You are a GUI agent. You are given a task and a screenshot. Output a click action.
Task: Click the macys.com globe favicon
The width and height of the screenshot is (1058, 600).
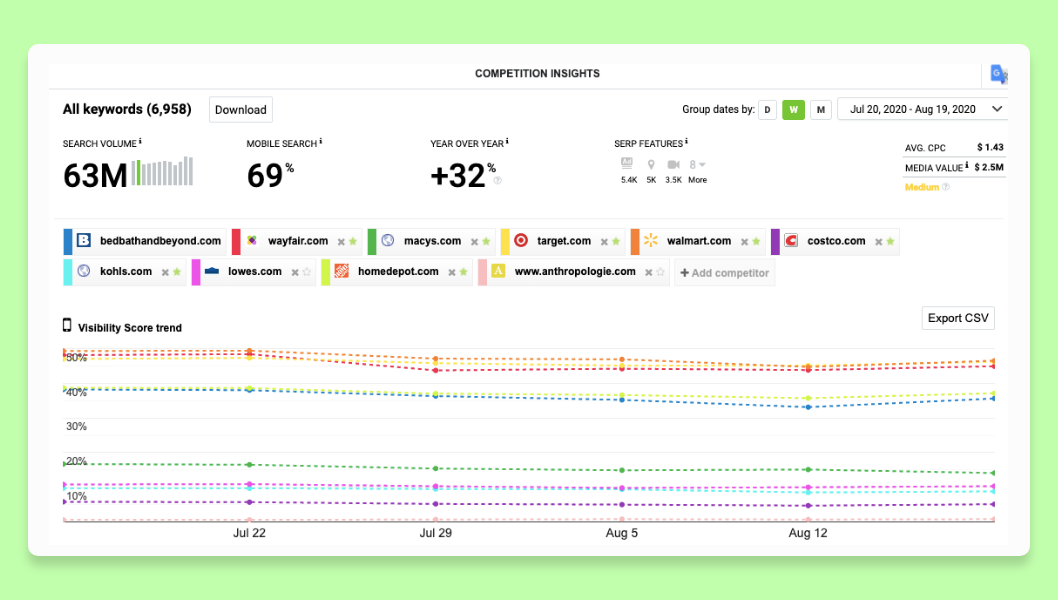[387, 240]
